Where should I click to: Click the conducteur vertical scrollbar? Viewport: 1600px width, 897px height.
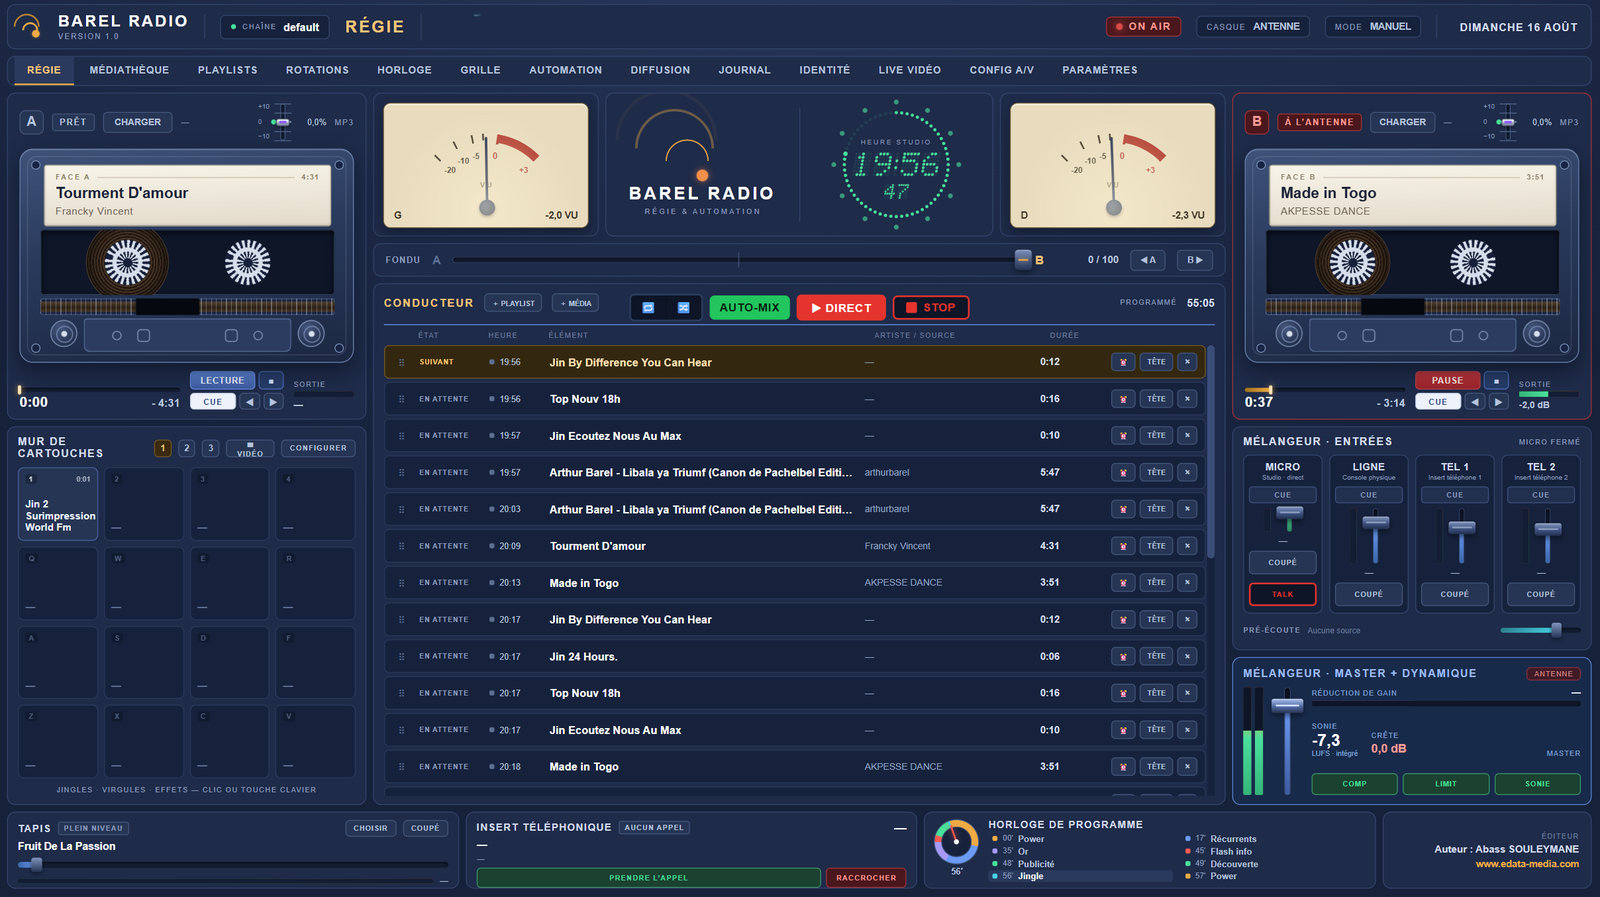pos(1210,452)
